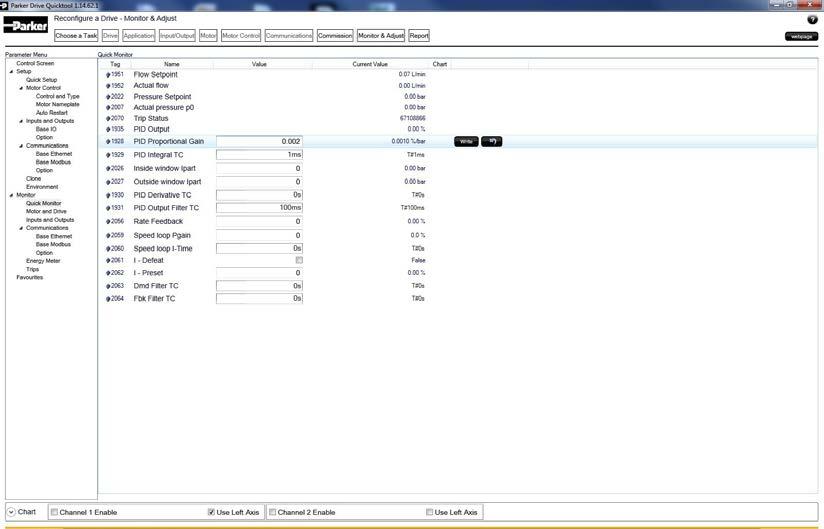
Task: Expand the Chart panel chevron
Action: click(x=11, y=512)
